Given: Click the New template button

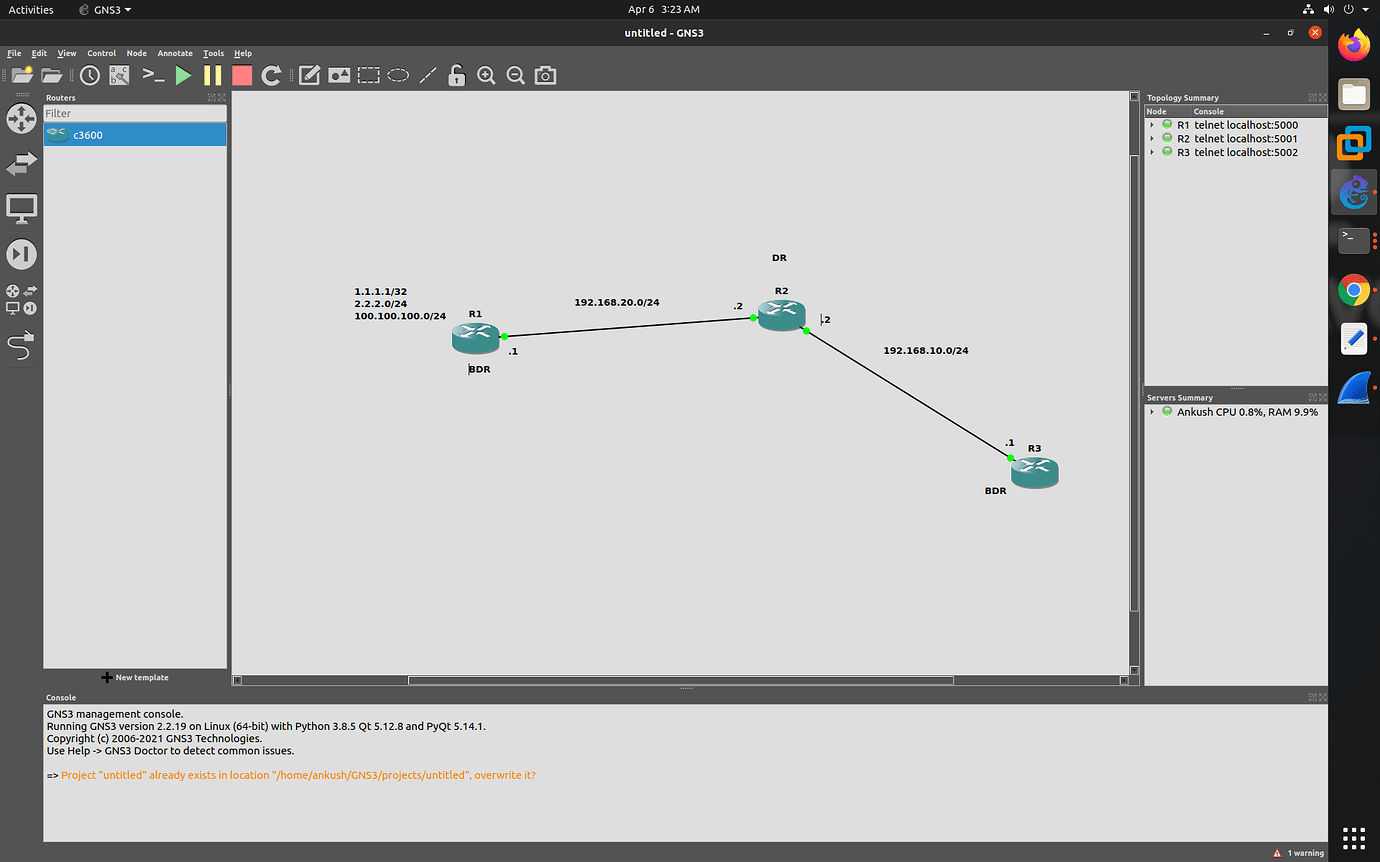Looking at the screenshot, I should click(x=135, y=677).
